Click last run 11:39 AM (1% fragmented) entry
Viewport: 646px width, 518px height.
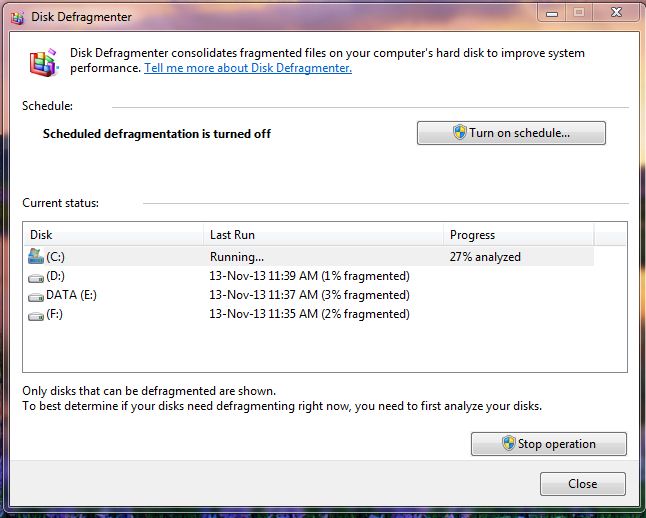[309, 276]
